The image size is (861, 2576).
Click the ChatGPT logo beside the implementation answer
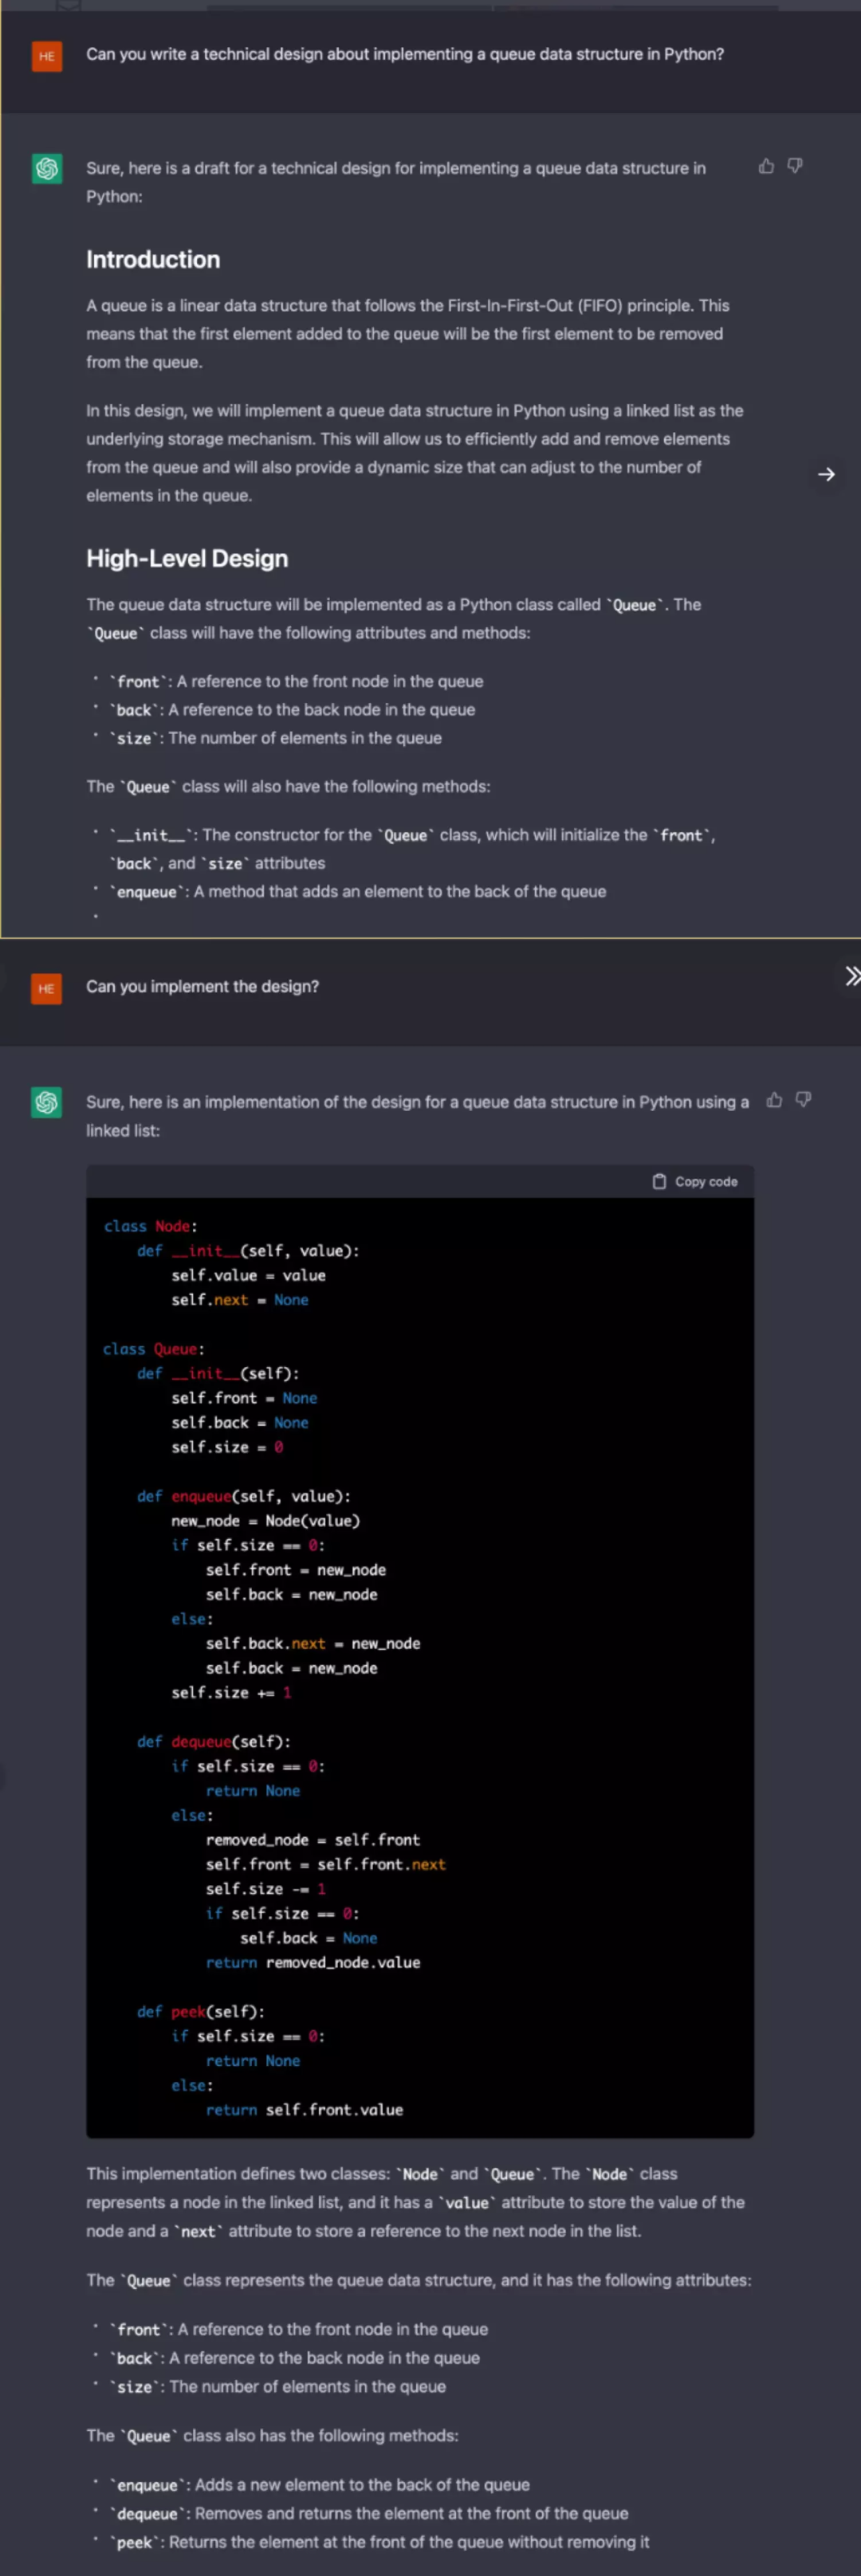click(47, 1102)
